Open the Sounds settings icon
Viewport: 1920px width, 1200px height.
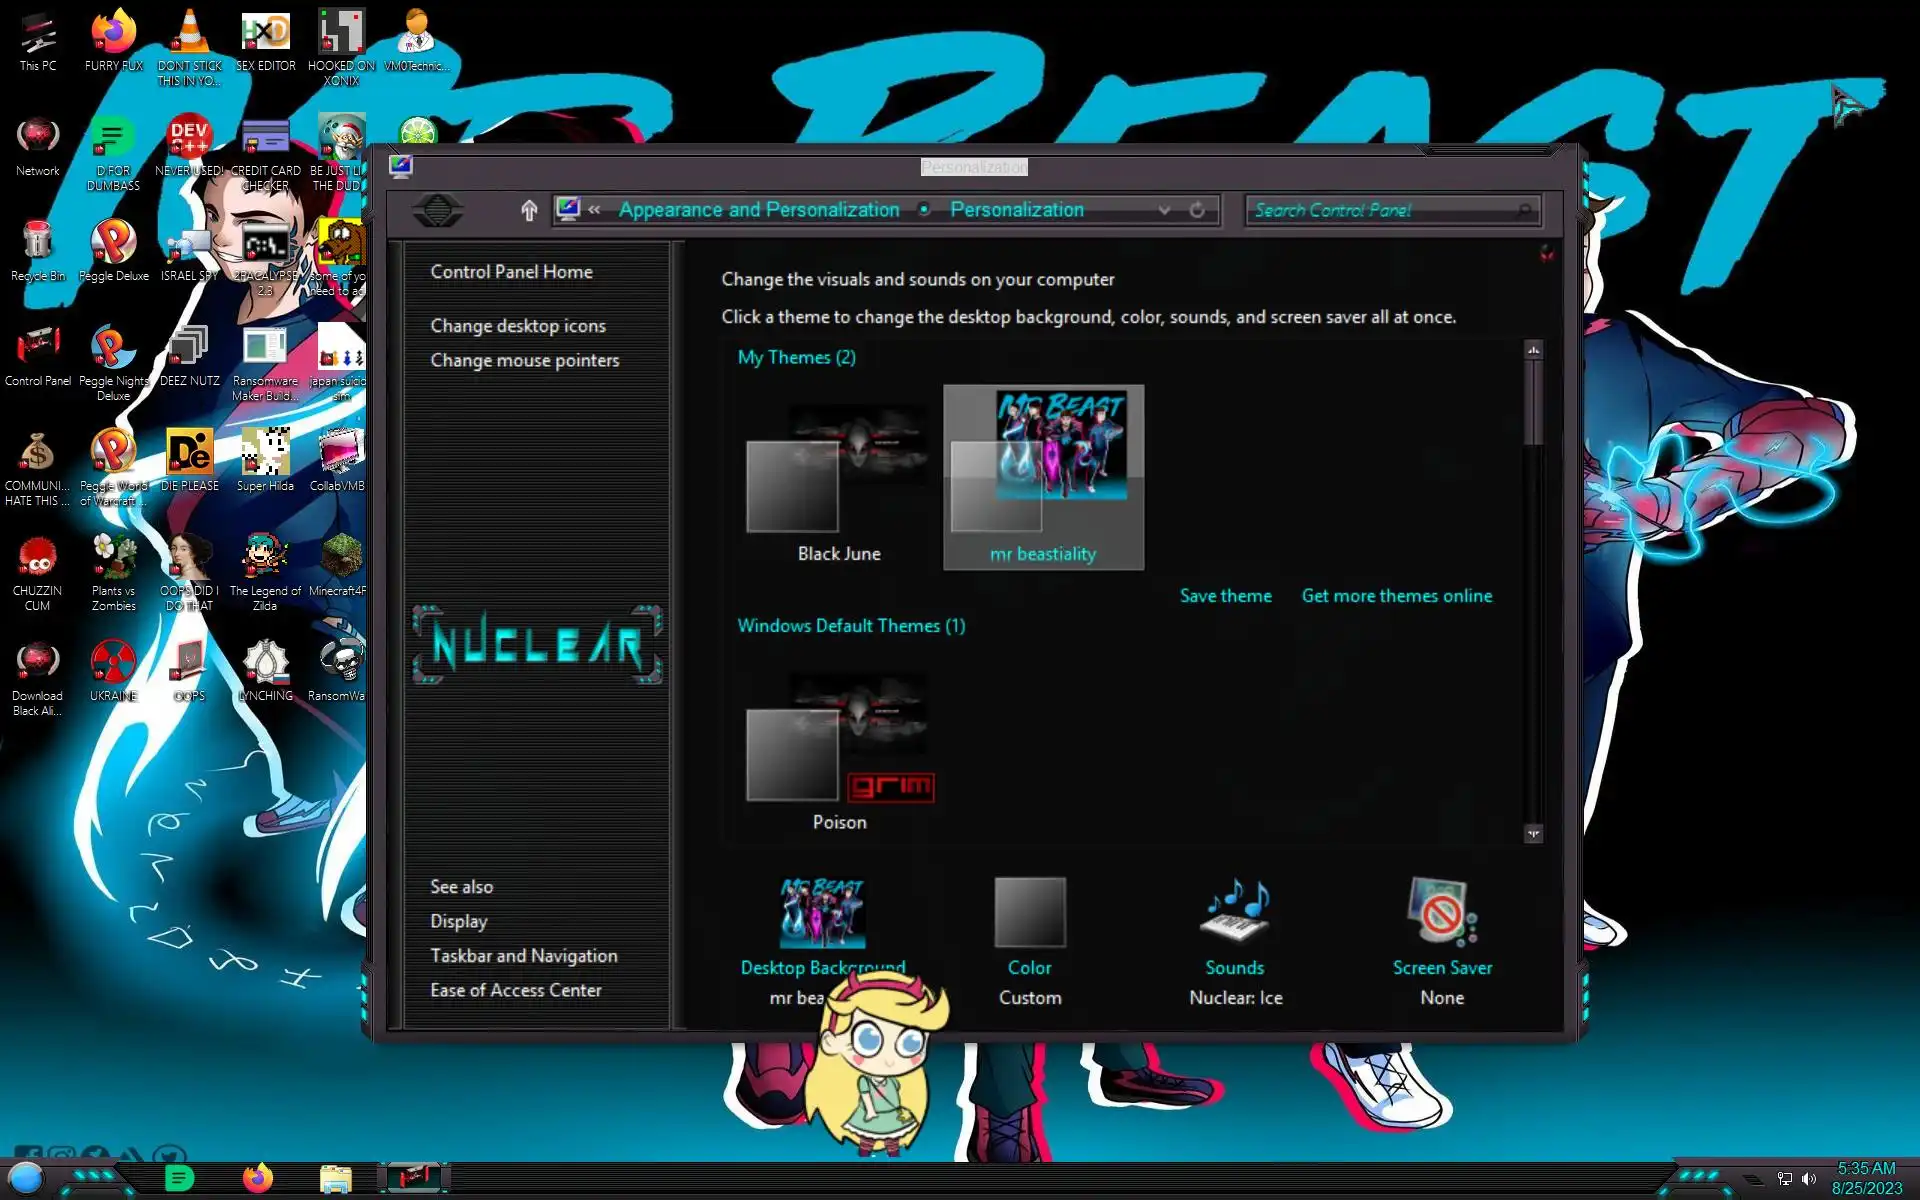coord(1235,912)
